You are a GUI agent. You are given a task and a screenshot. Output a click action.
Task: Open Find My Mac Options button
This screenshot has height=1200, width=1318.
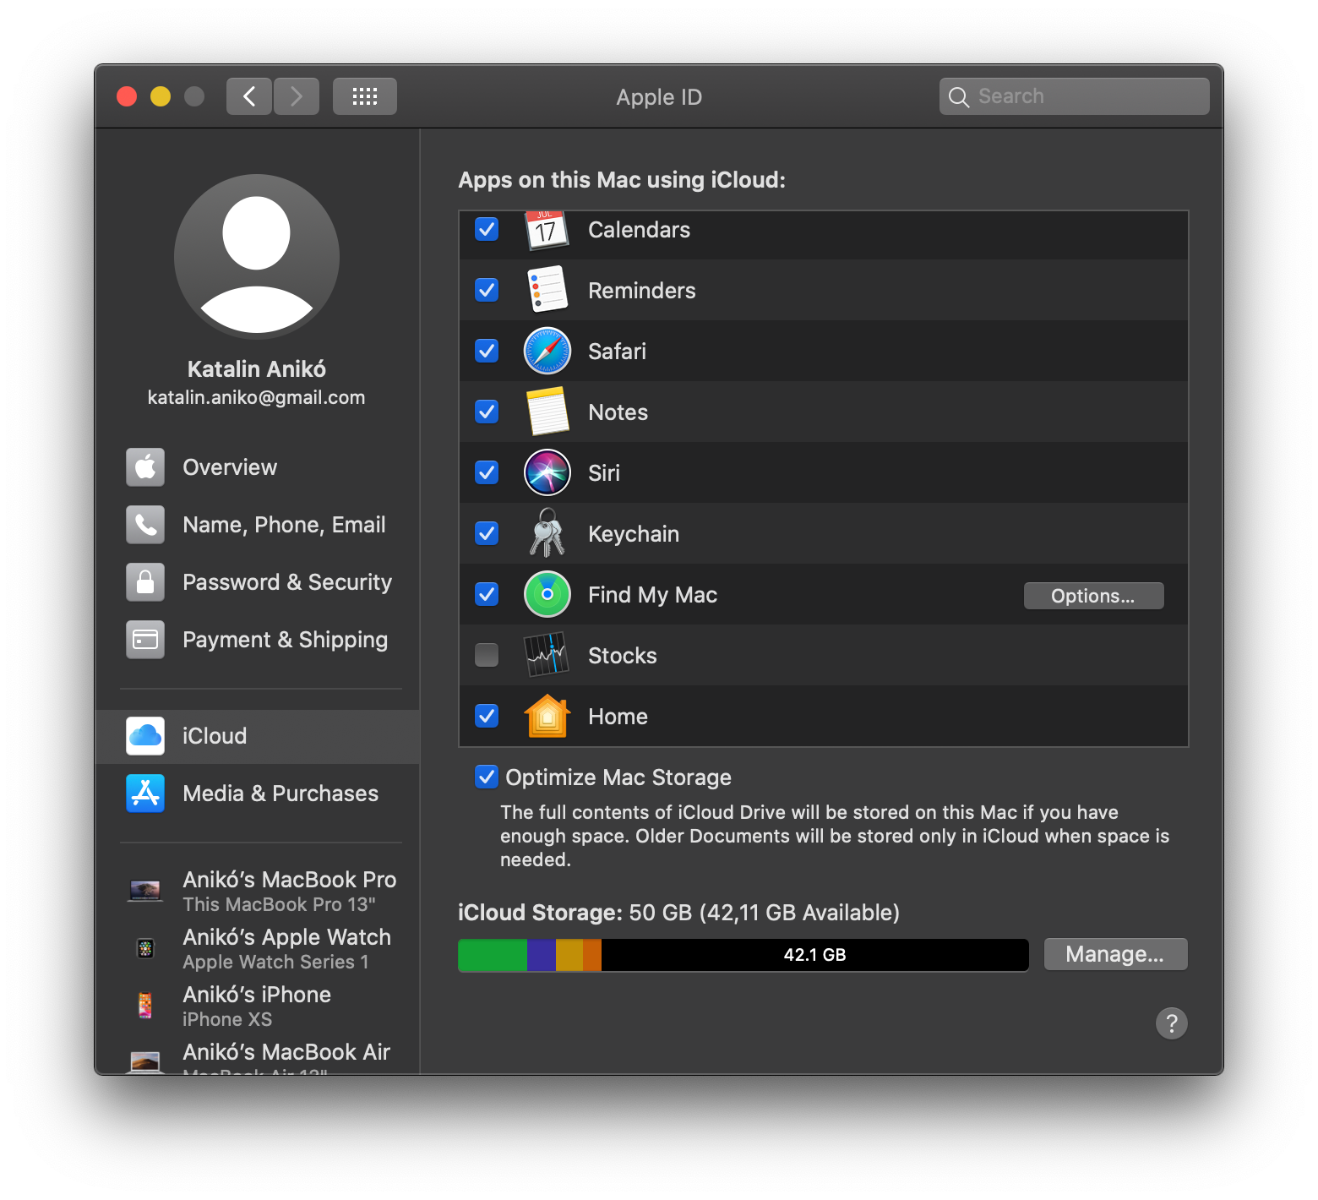click(x=1093, y=596)
